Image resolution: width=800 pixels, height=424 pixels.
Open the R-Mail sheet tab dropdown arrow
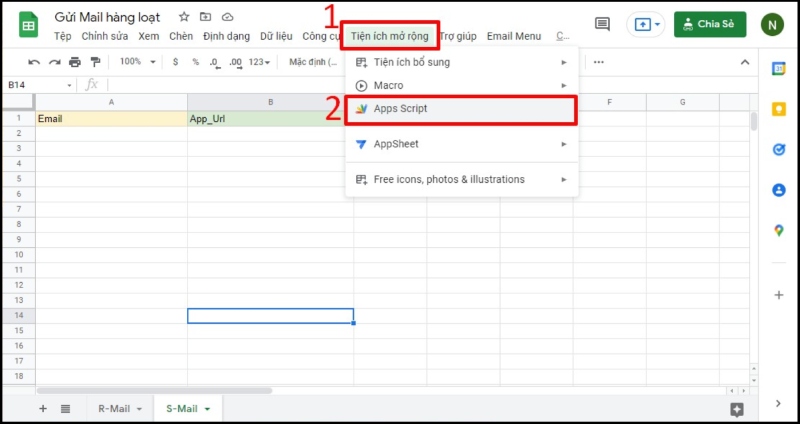[139, 409]
